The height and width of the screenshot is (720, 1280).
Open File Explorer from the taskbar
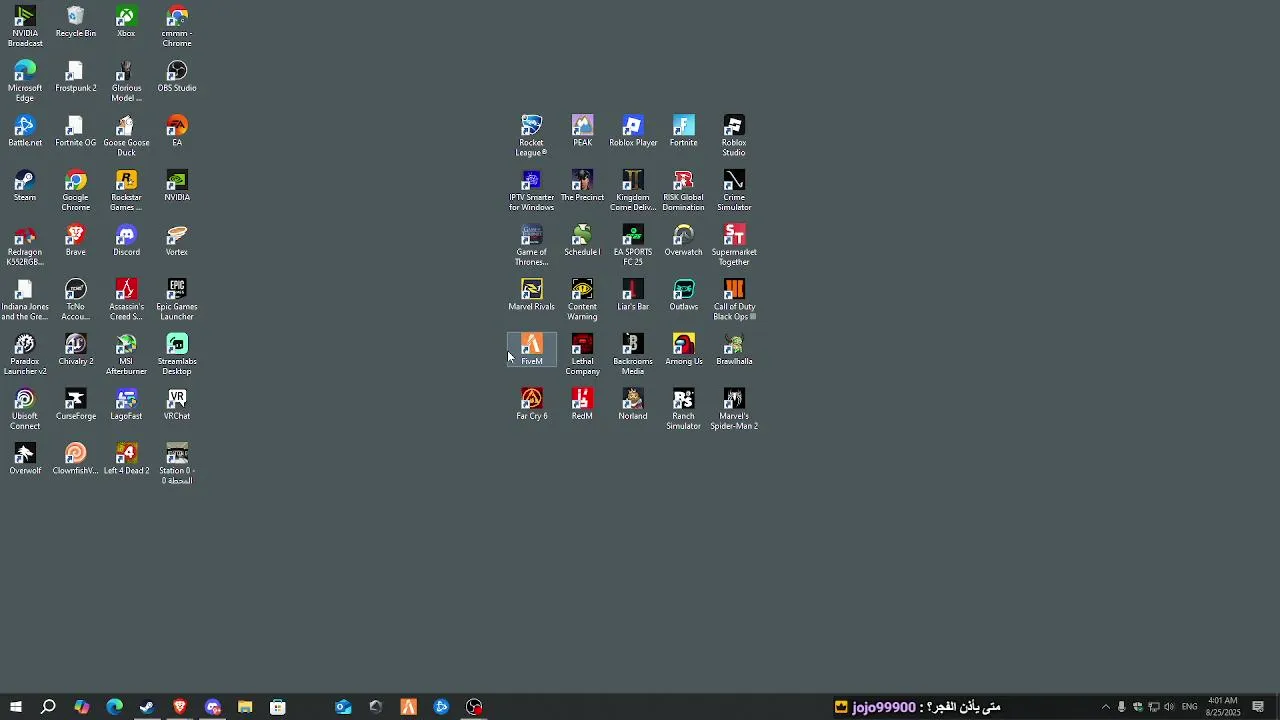245,707
